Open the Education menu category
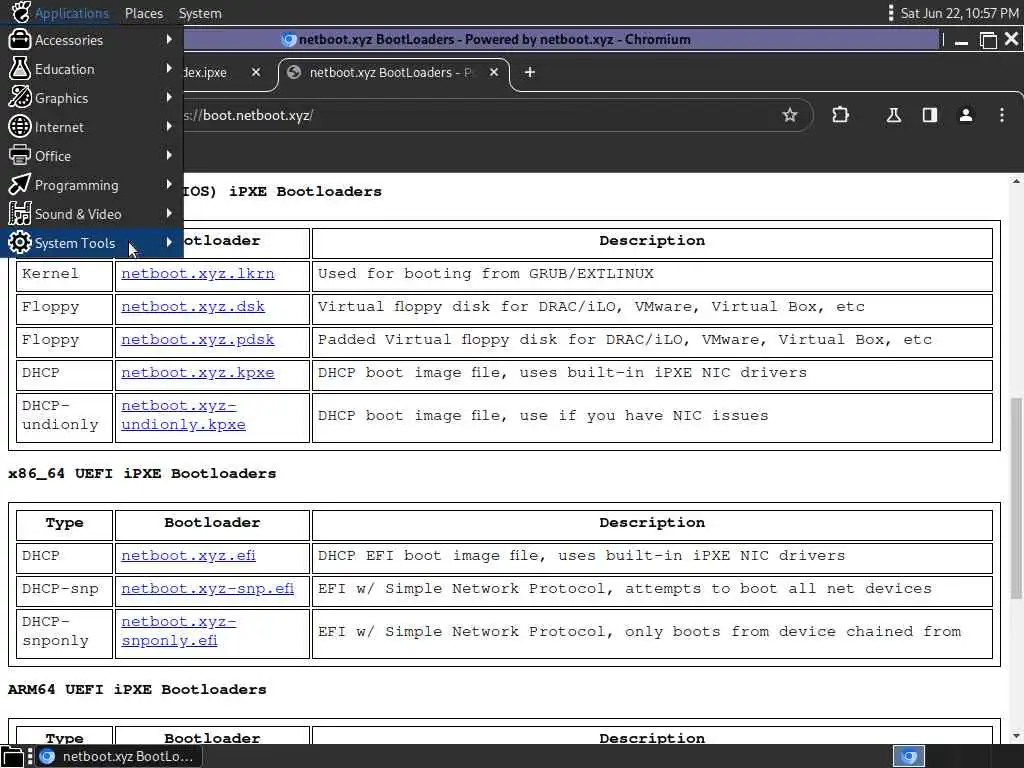The image size is (1024, 768). pos(91,69)
